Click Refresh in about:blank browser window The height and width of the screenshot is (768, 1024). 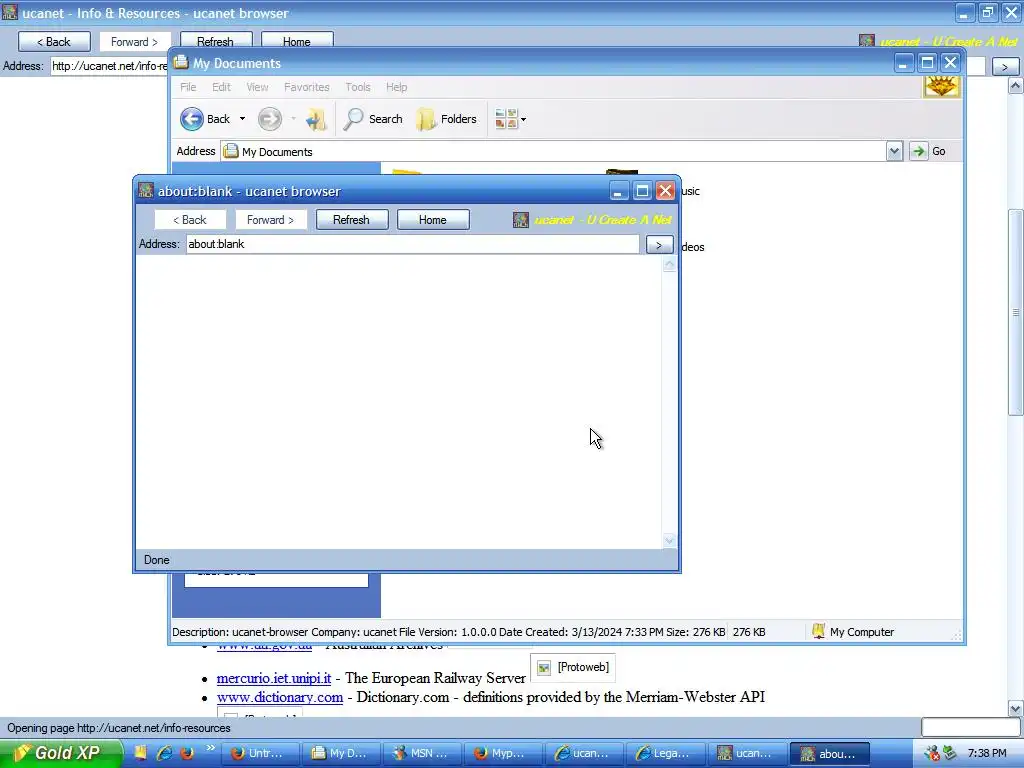pyautogui.click(x=351, y=220)
